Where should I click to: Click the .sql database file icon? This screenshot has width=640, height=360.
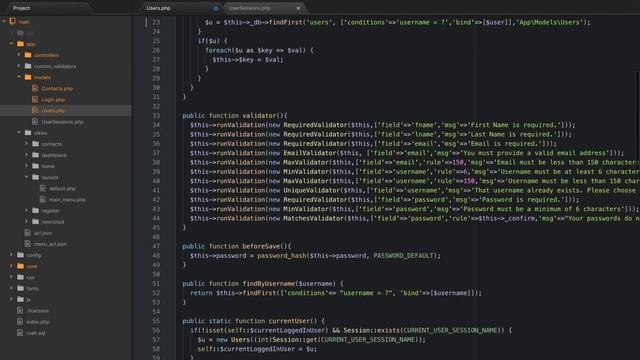coord(20,333)
